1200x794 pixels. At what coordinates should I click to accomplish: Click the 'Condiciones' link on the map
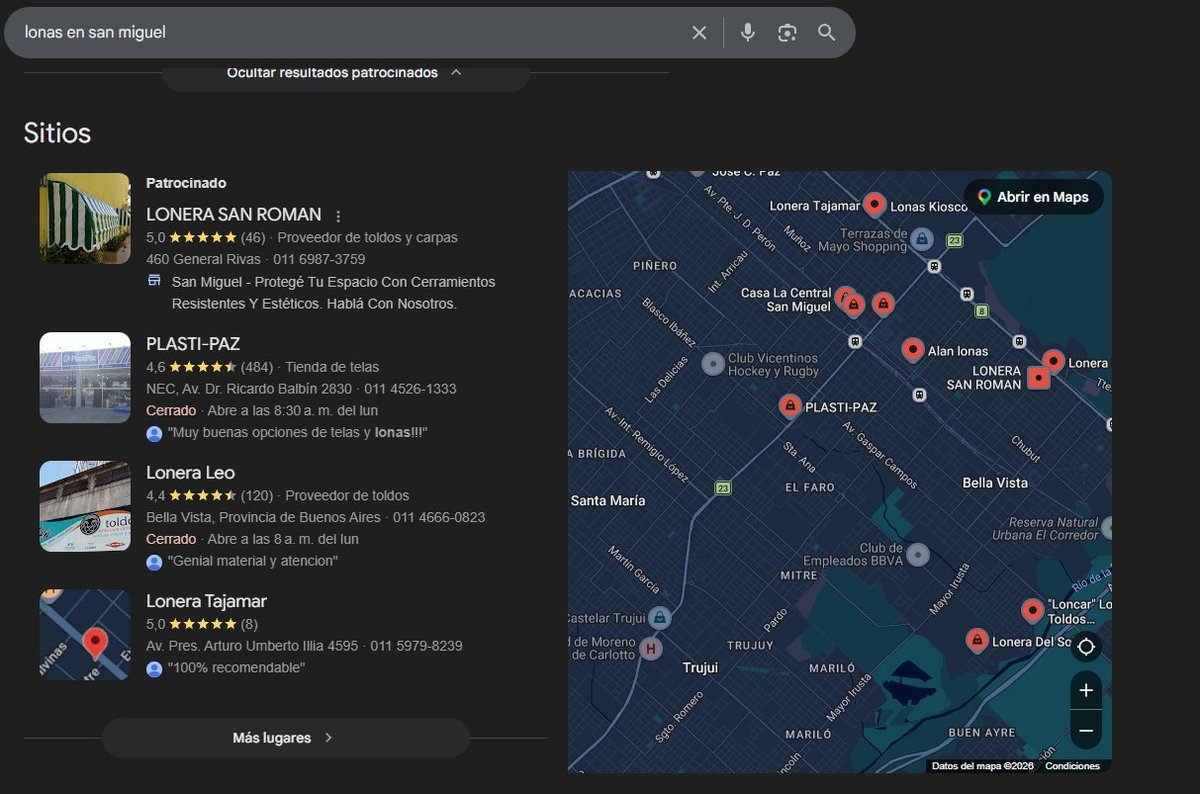[x=1072, y=766]
